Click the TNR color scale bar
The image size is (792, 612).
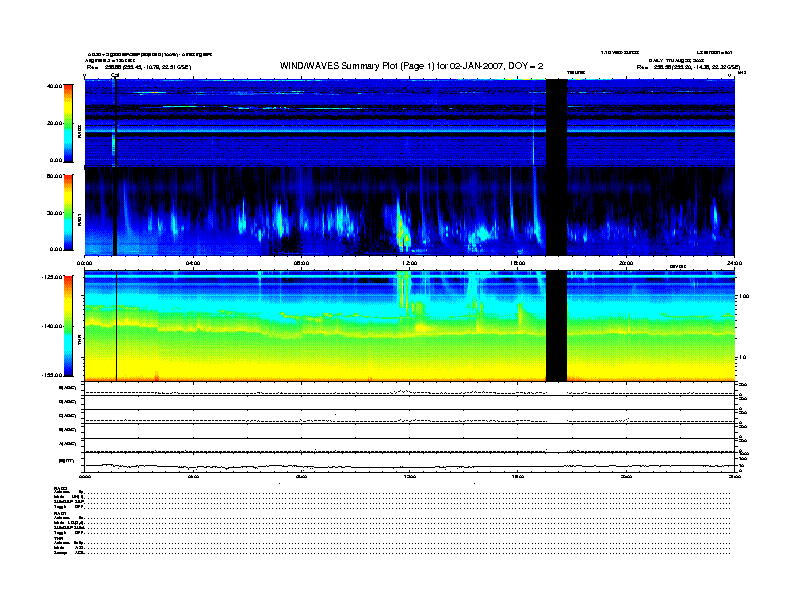[x=68, y=326]
